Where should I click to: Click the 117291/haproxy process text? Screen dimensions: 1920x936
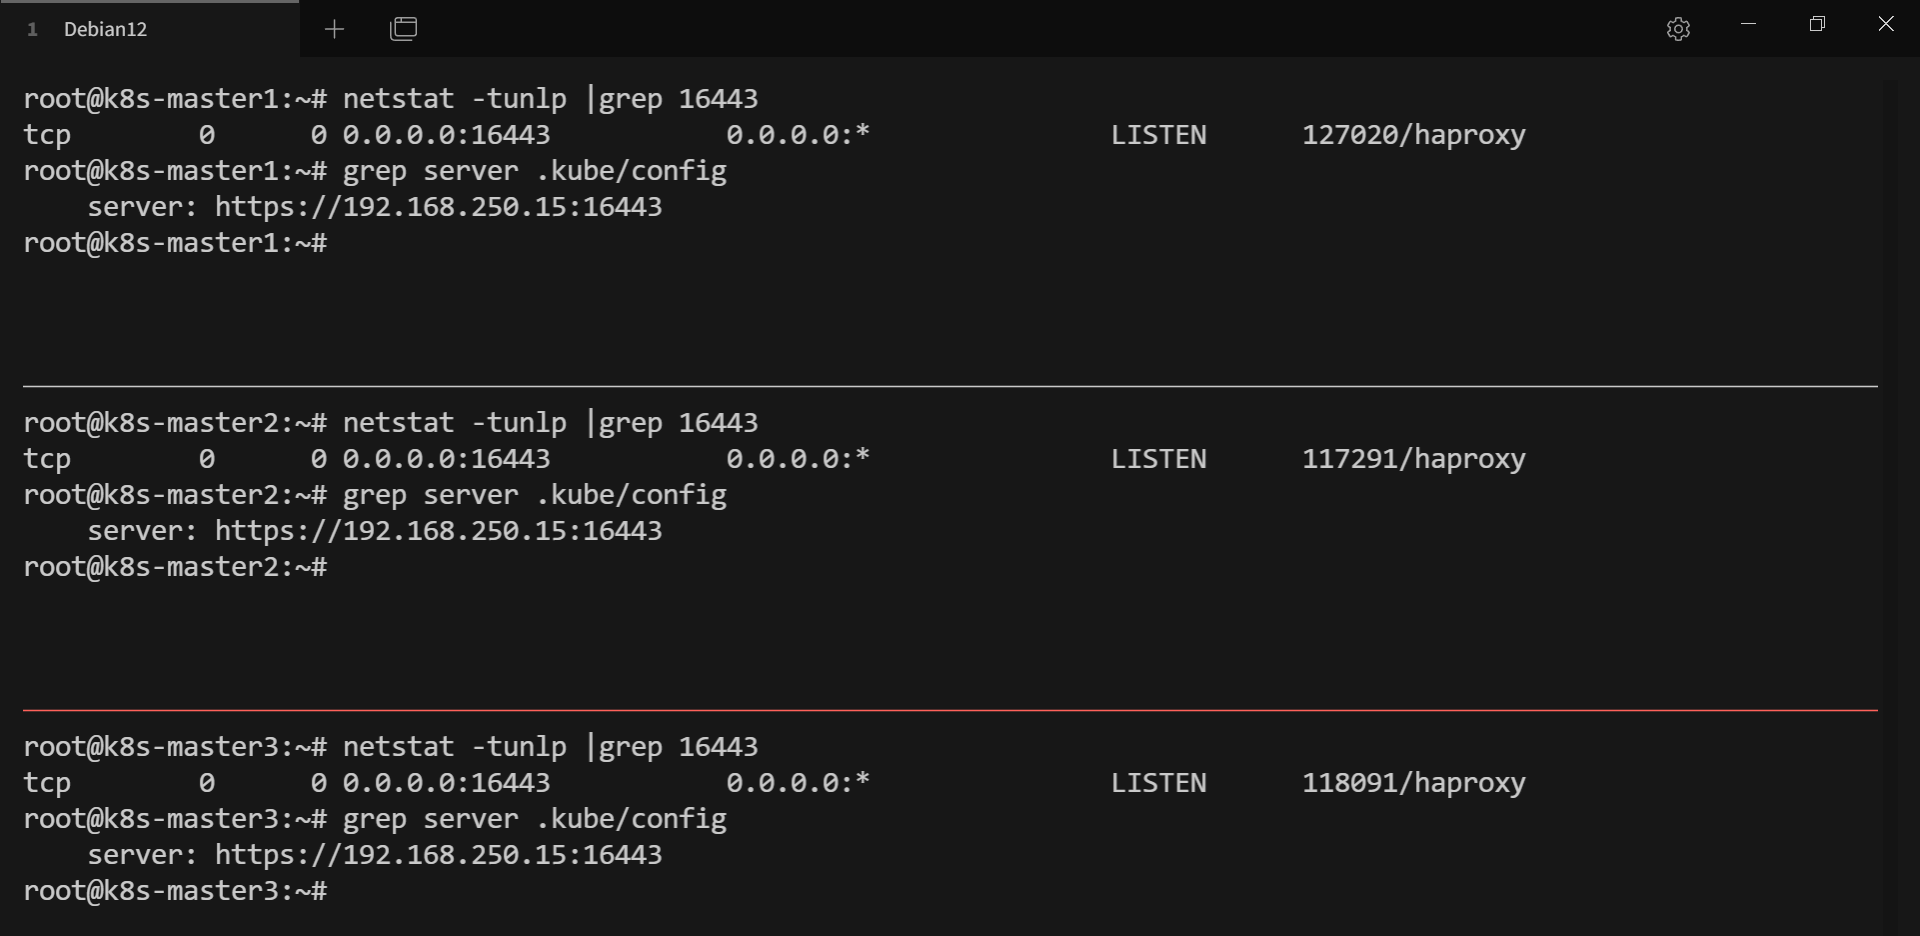point(1414,459)
